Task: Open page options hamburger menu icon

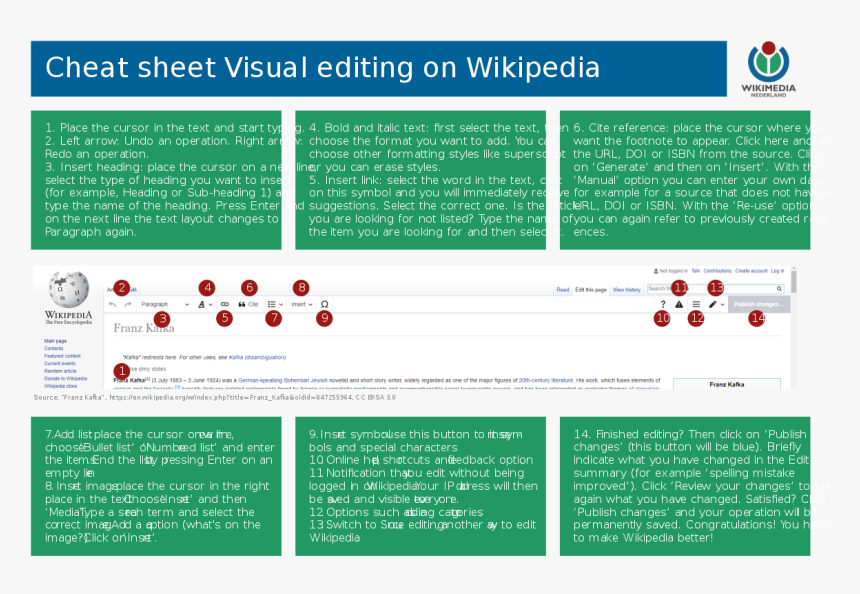Action: [x=696, y=304]
